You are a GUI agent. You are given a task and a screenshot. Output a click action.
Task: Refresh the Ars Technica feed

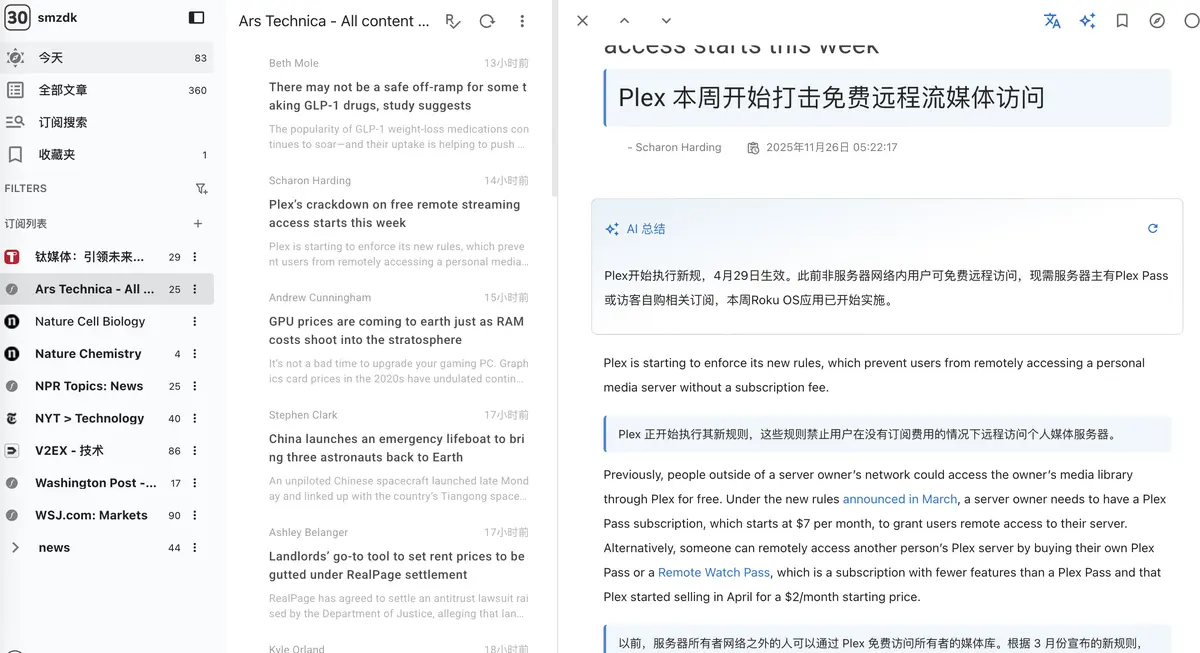coord(487,21)
